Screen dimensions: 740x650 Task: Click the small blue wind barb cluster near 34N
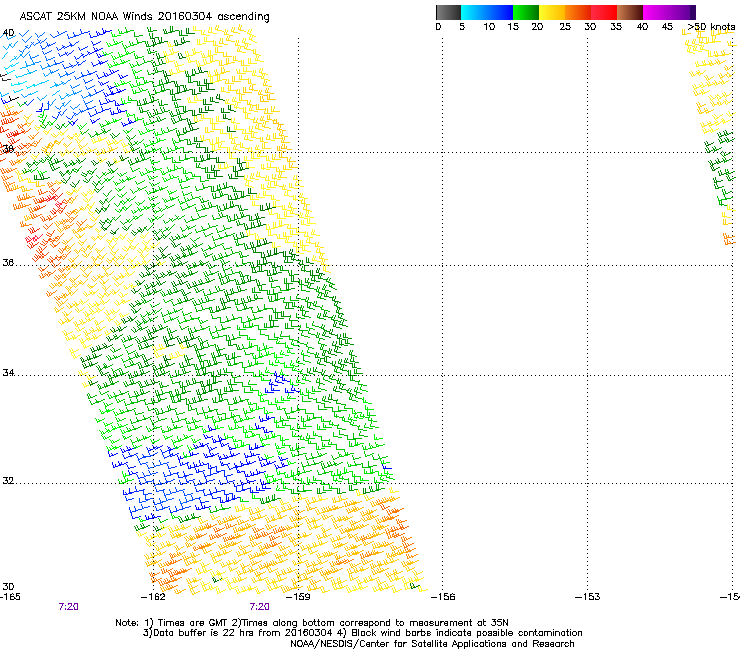pos(281,383)
